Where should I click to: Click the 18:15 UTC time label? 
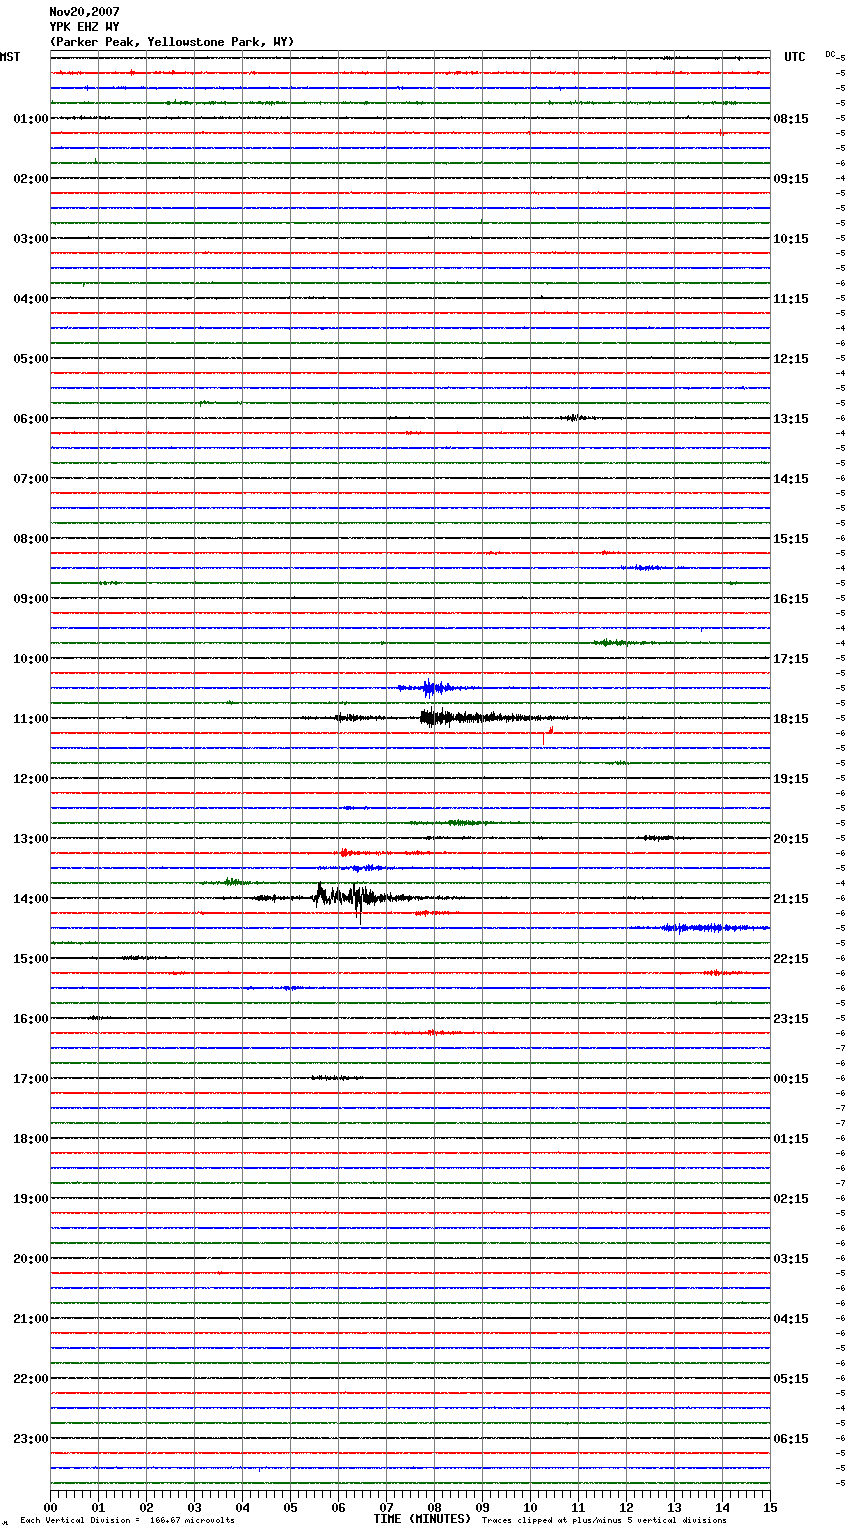point(791,719)
